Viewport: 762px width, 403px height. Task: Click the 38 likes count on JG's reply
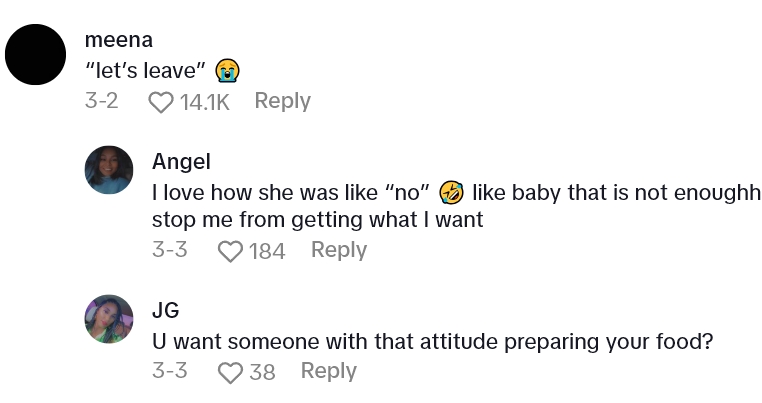point(262,372)
